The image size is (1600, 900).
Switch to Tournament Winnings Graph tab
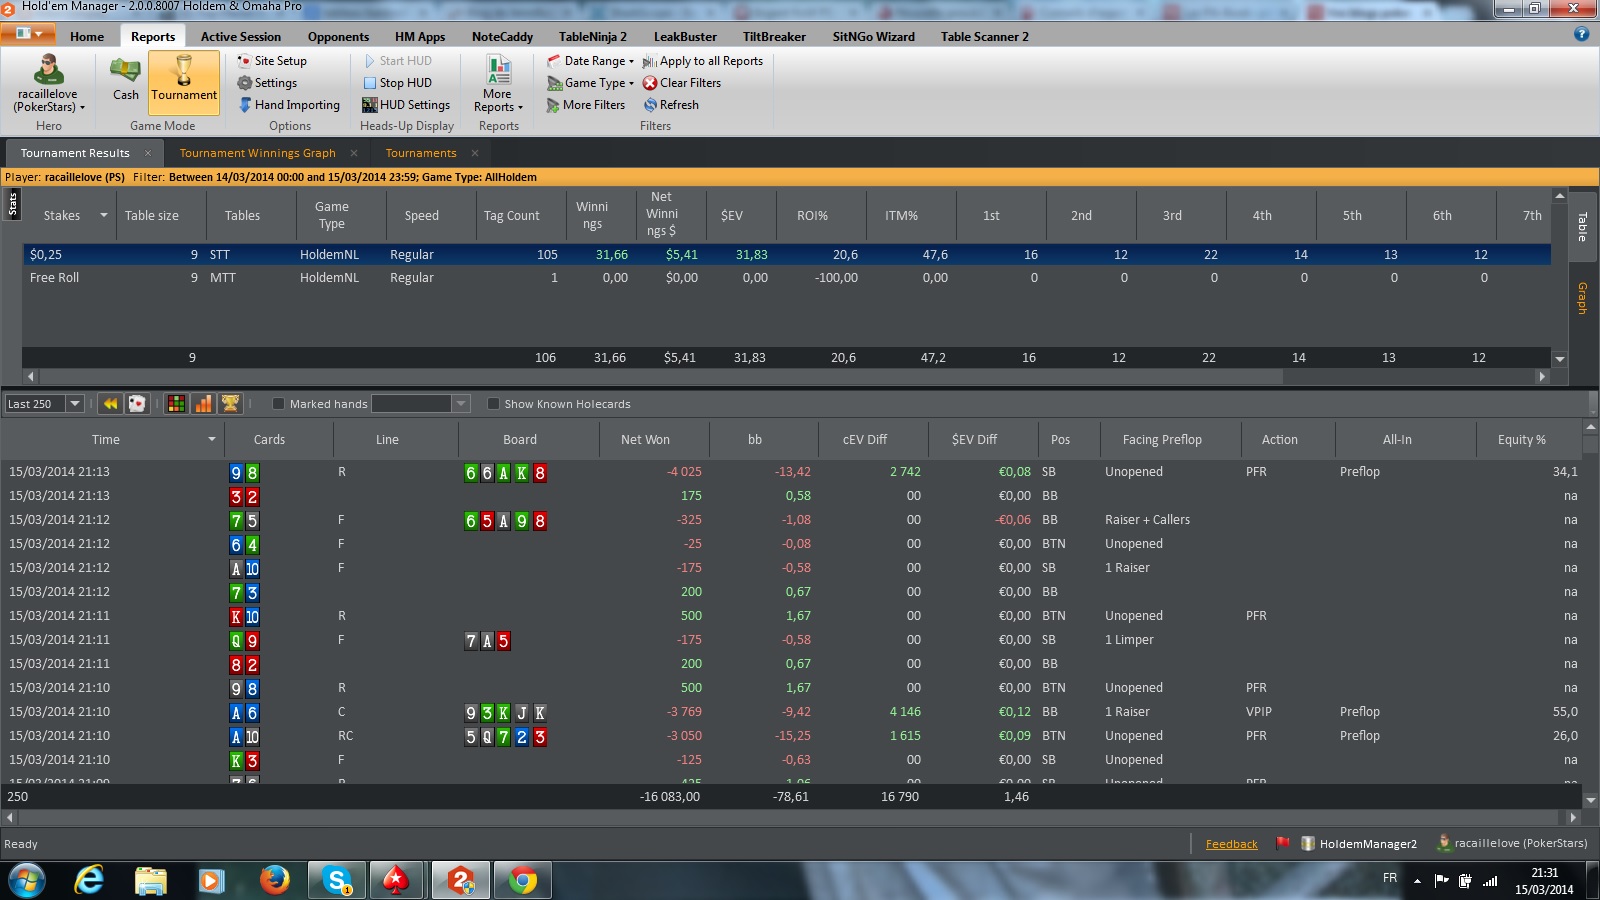[257, 153]
